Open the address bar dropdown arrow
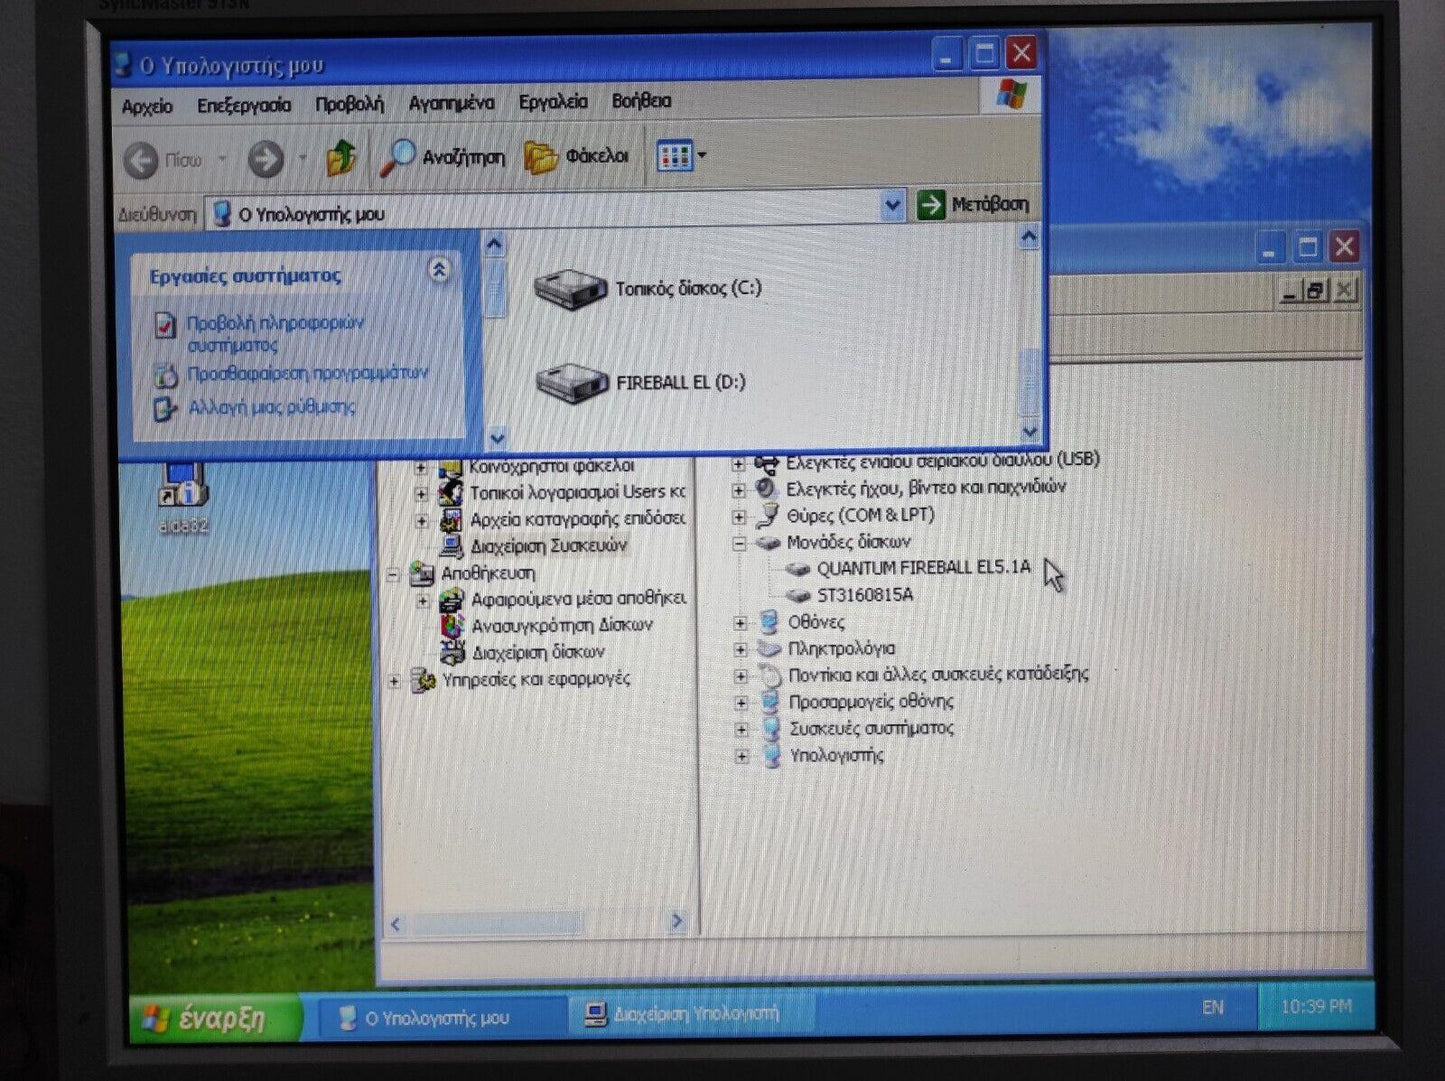 coord(892,206)
